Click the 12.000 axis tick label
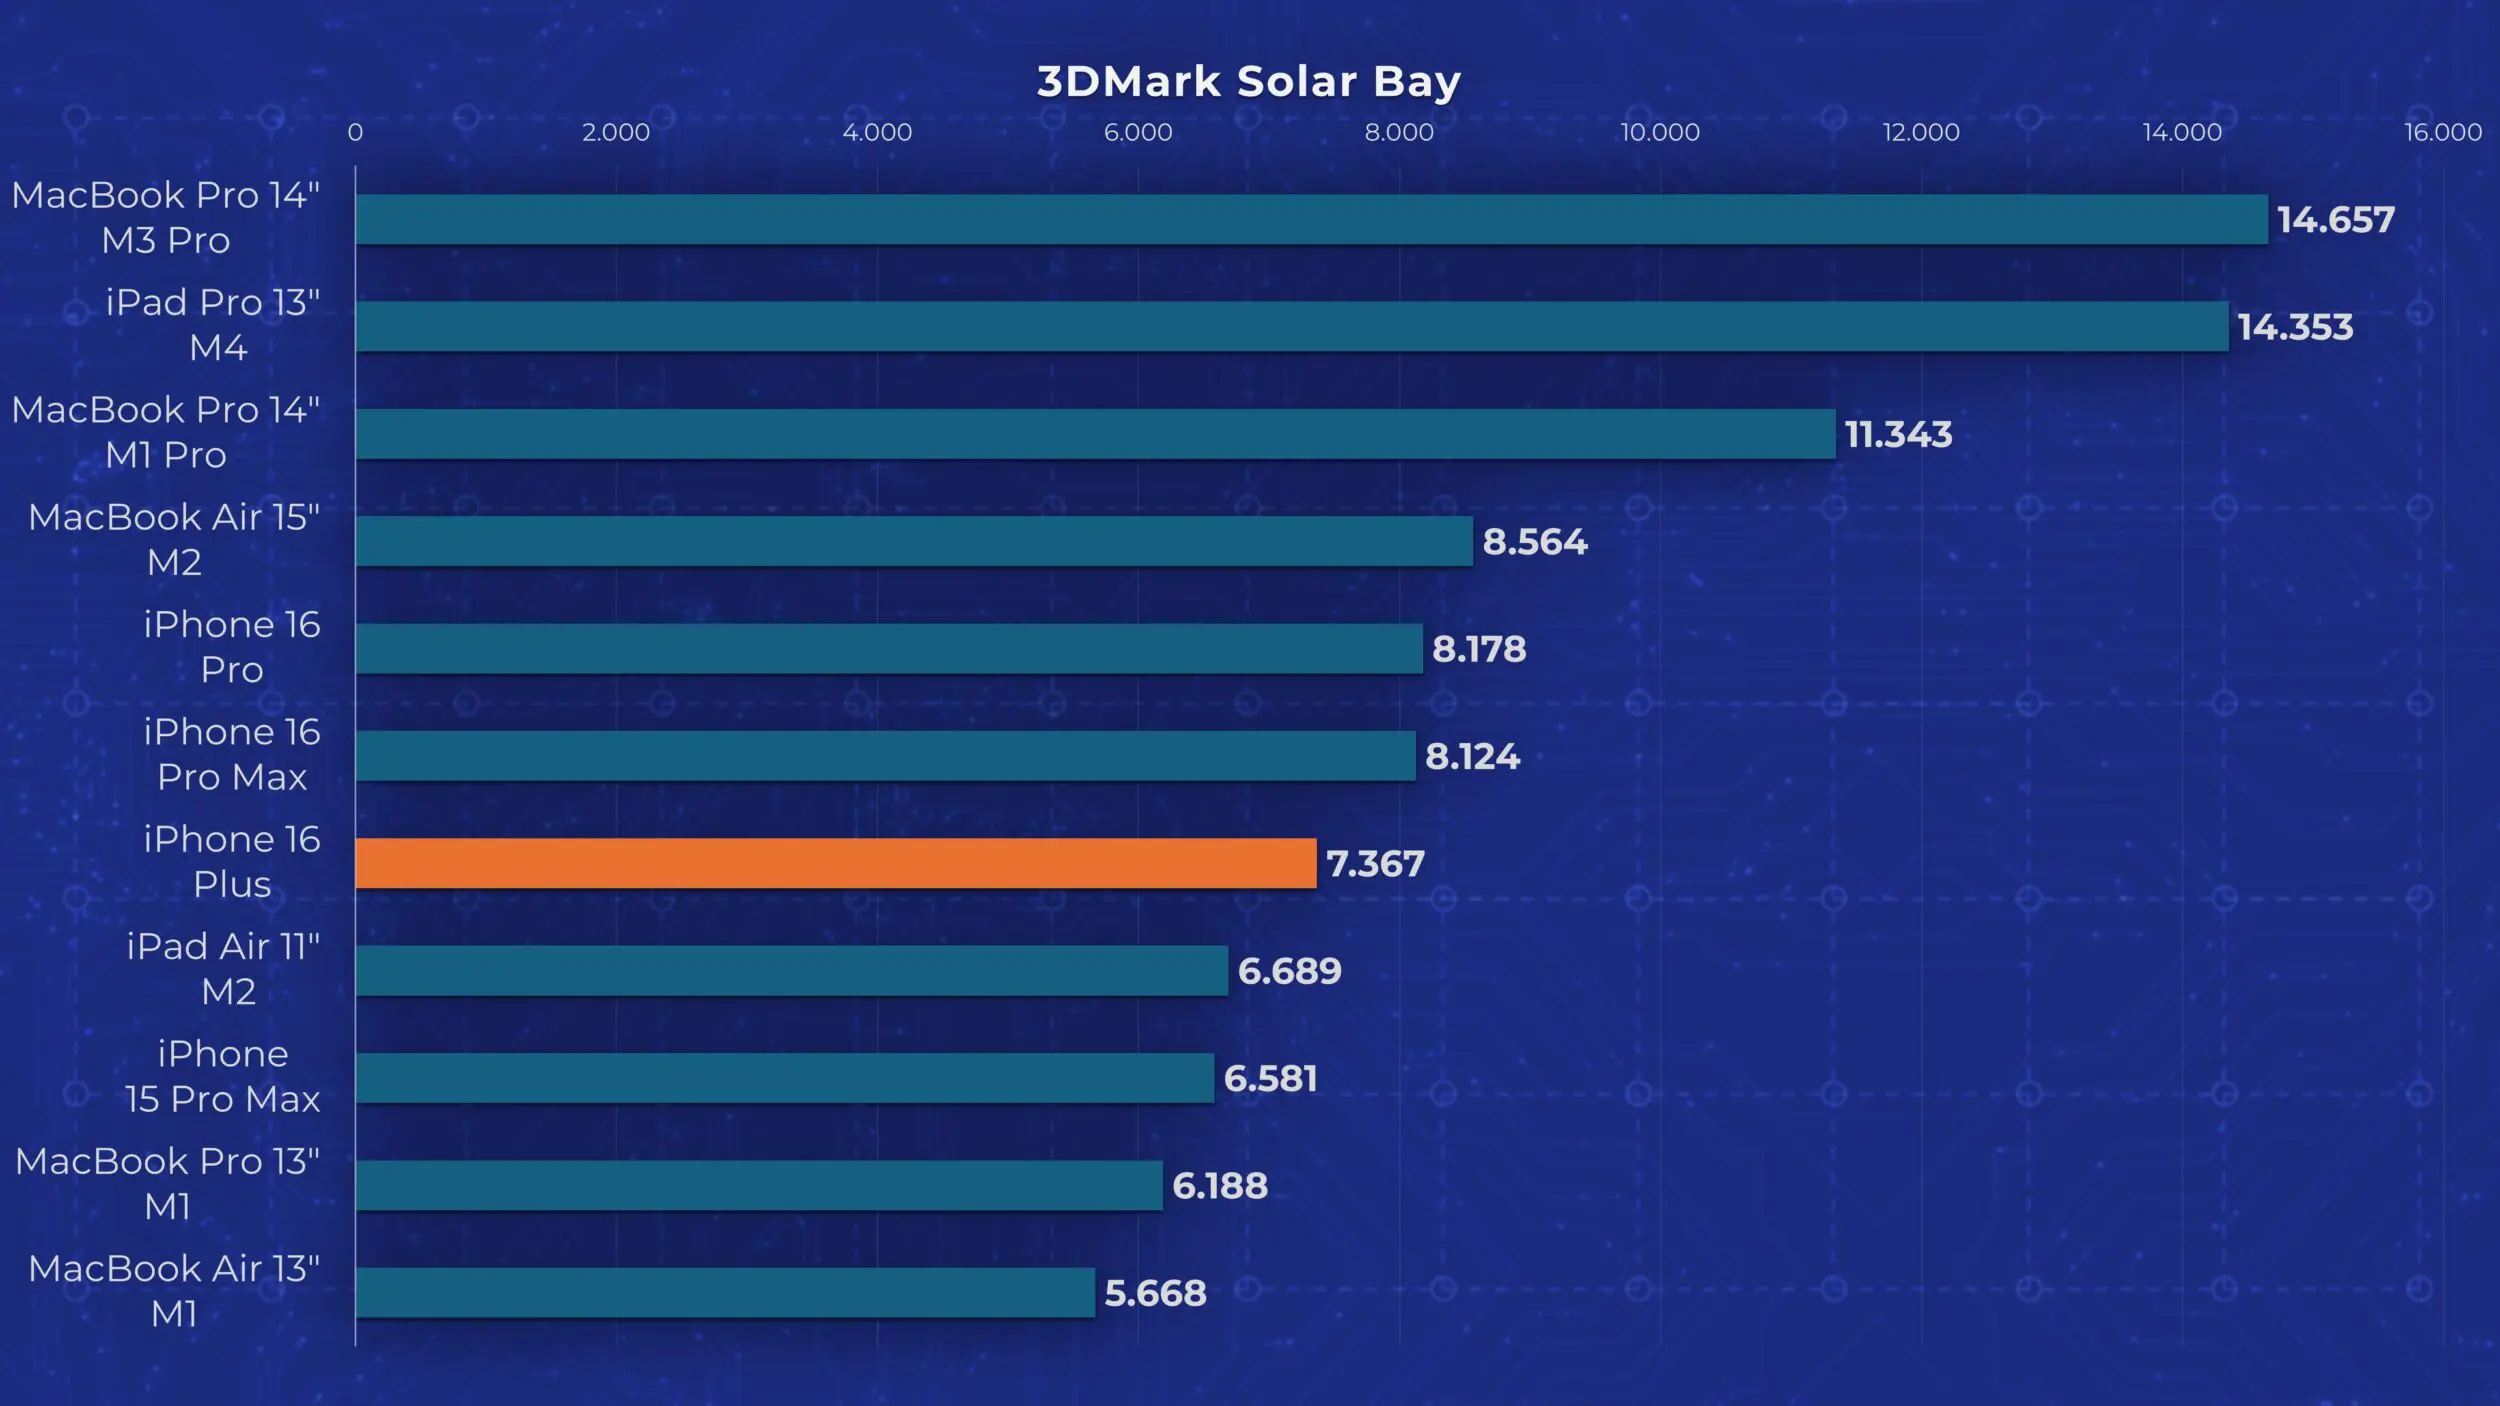The image size is (2500, 1406). 1921,132
